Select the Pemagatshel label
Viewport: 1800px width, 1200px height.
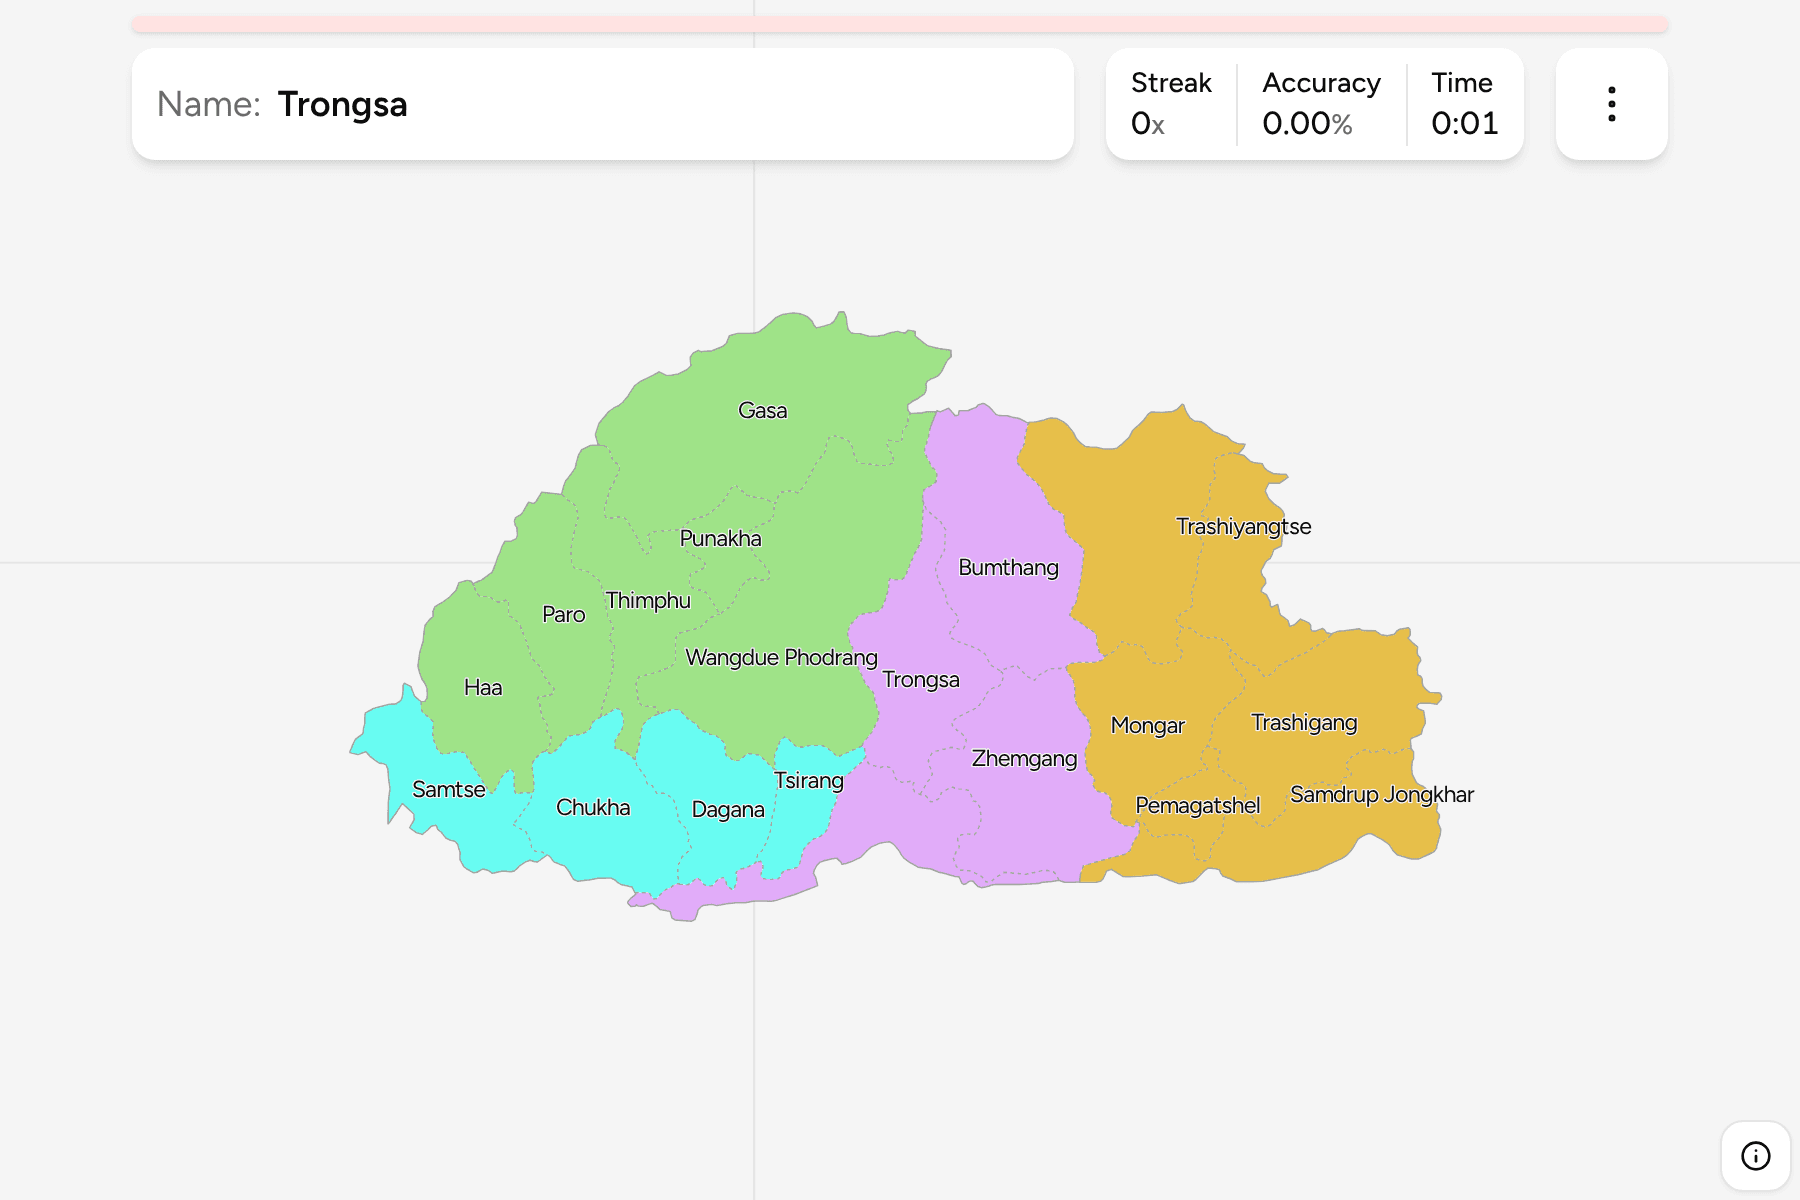click(x=1197, y=806)
